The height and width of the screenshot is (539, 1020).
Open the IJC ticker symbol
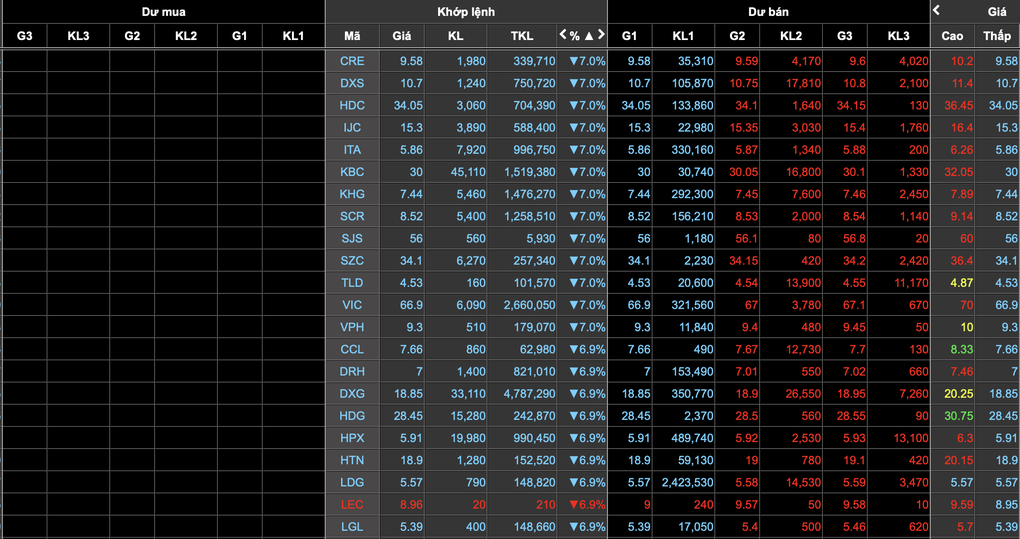(352, 127)
